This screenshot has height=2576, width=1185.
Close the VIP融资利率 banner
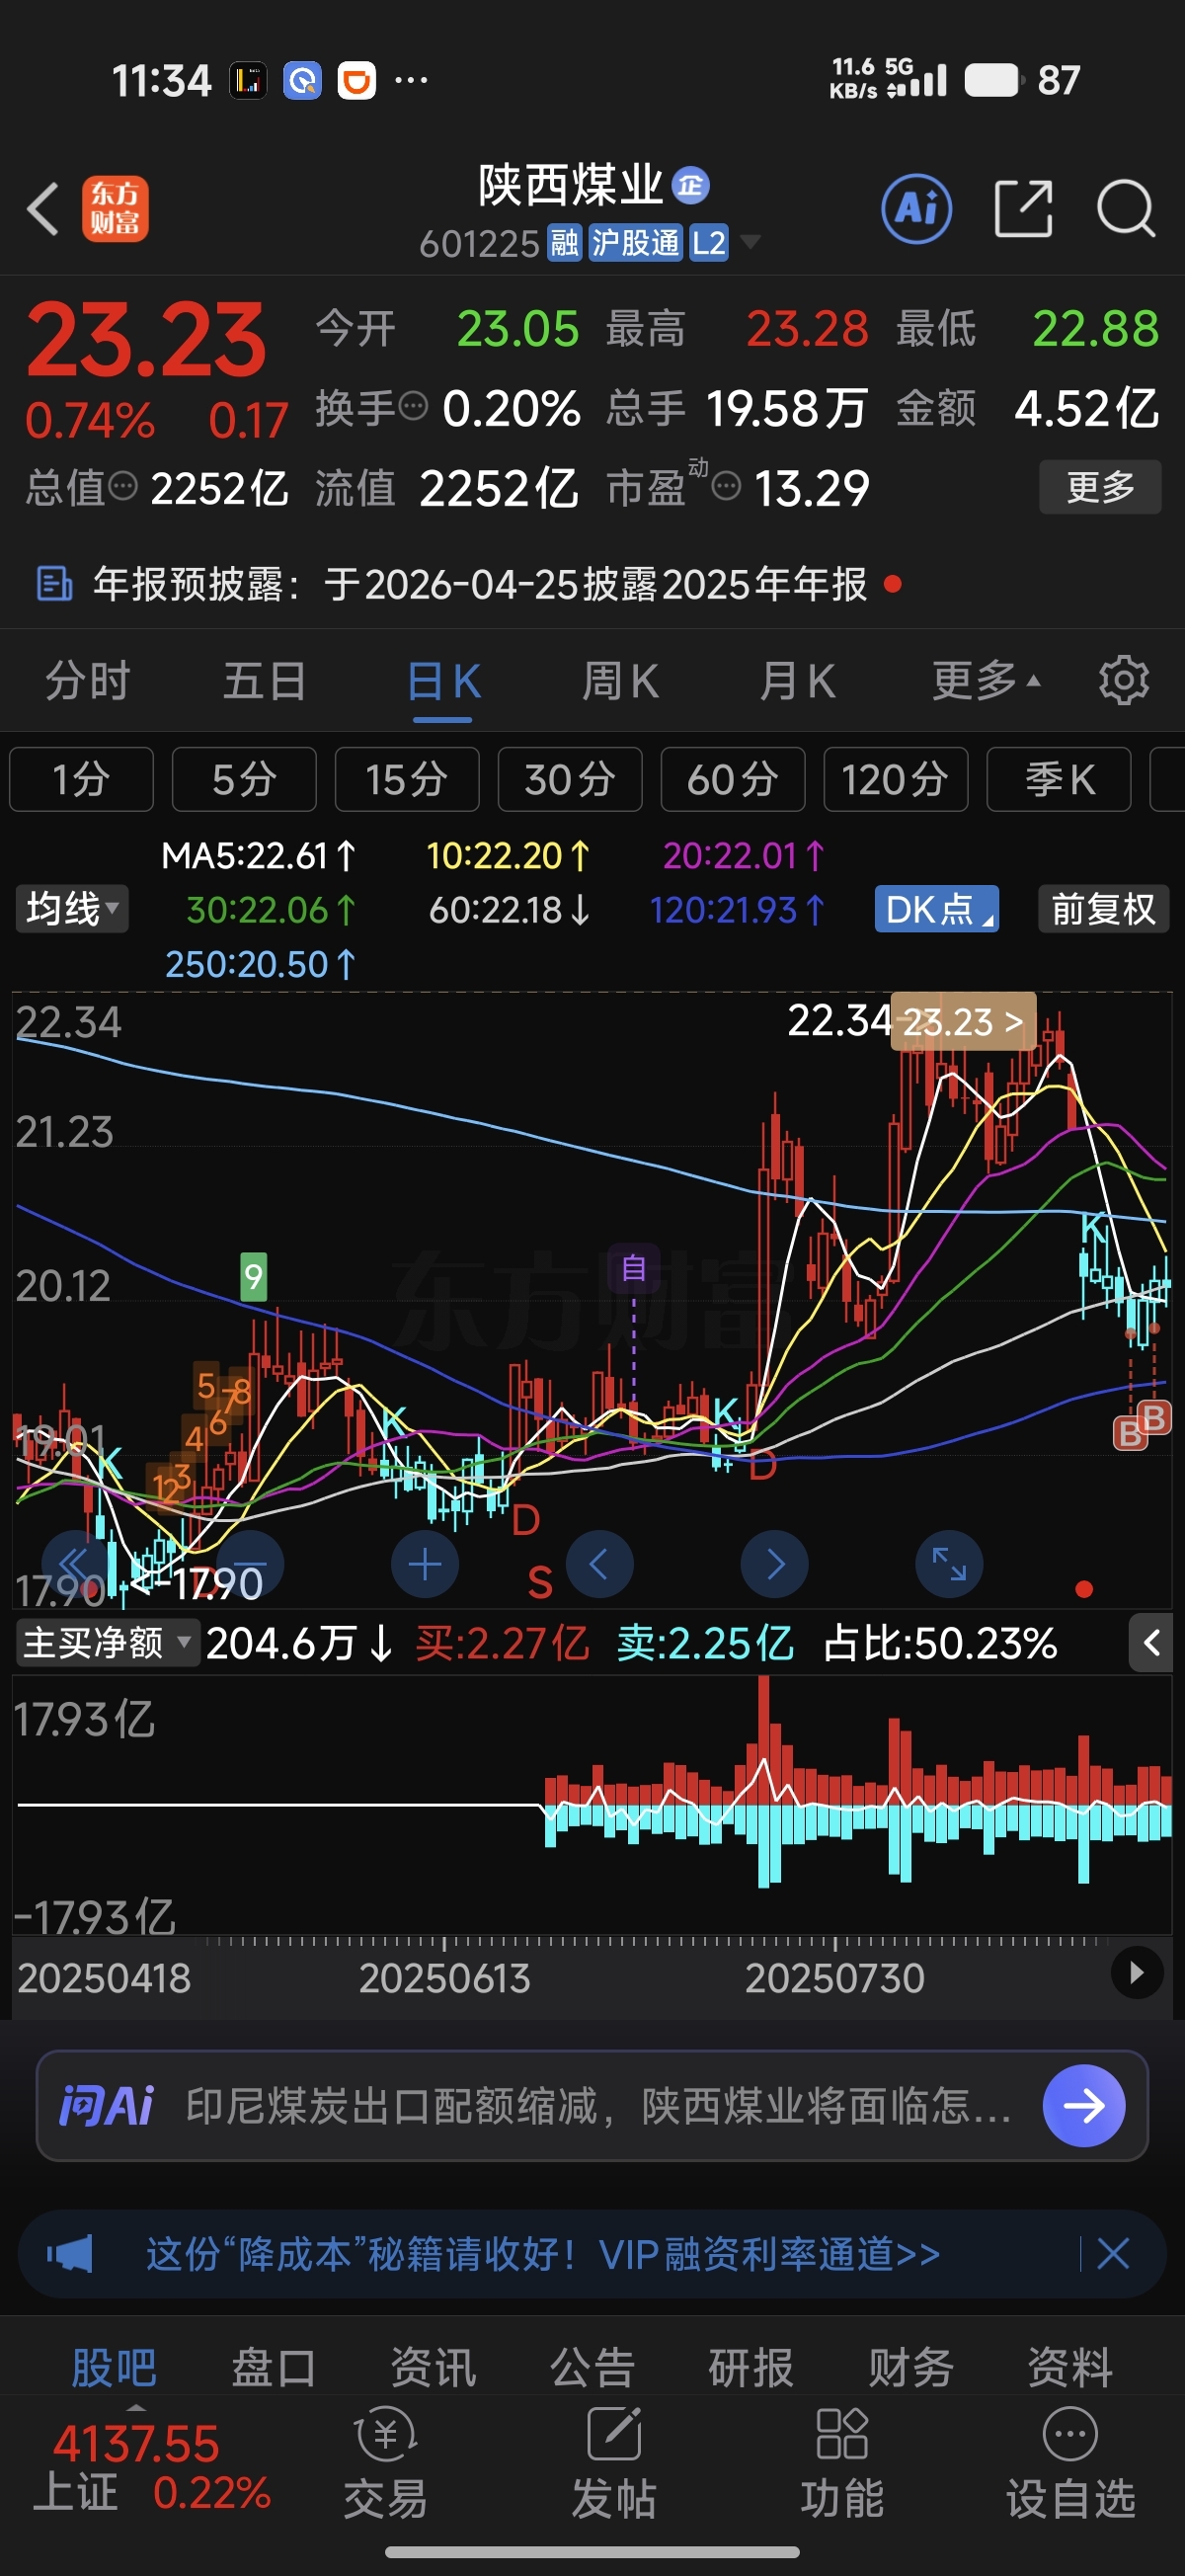click(x=1113, y=2254)
